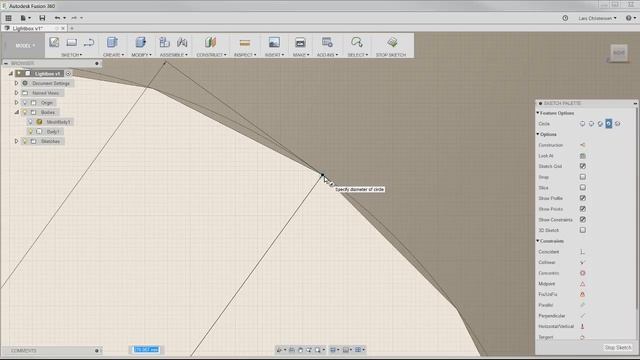Open the data panel grid icon
The image size is (640, 360).
(x=8, y=18)
